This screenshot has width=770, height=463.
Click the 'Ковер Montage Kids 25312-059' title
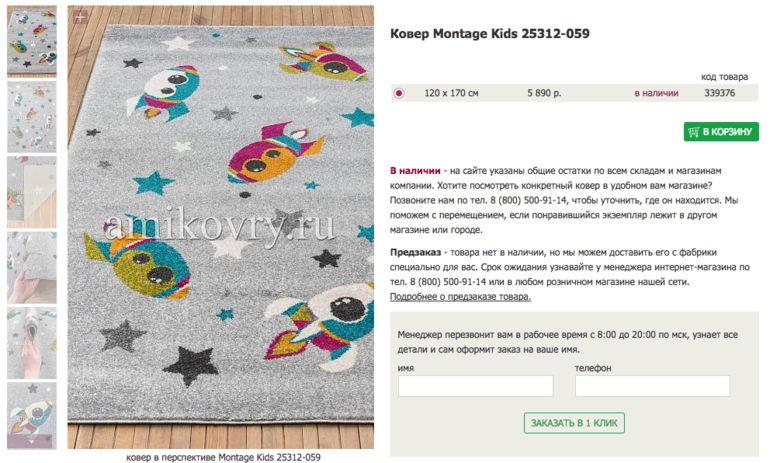[x=490, y=34]
